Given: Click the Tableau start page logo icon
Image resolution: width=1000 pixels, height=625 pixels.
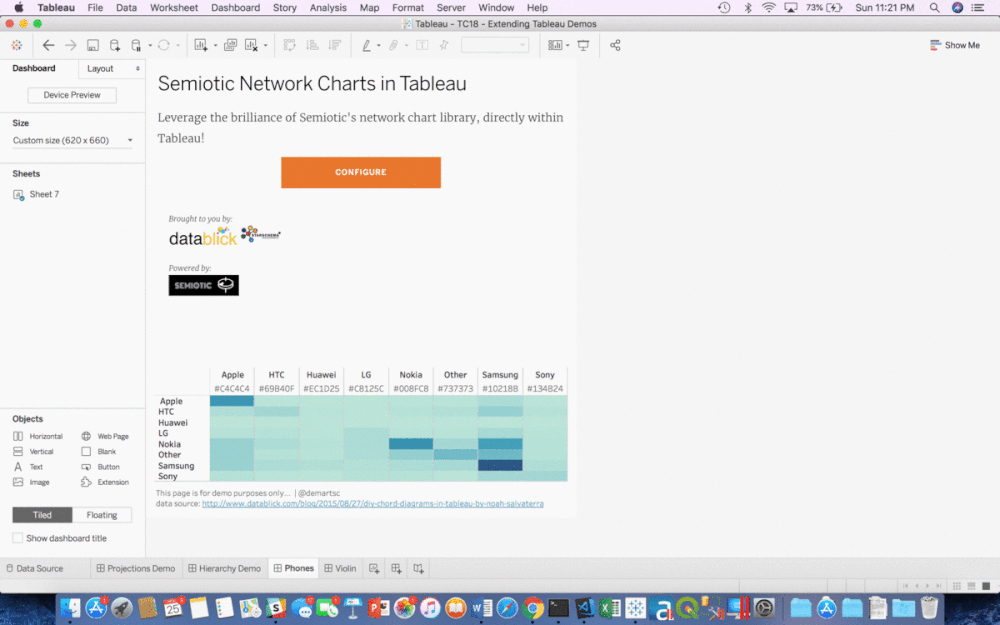Looking at the screenshot, I should pos(17,45).
